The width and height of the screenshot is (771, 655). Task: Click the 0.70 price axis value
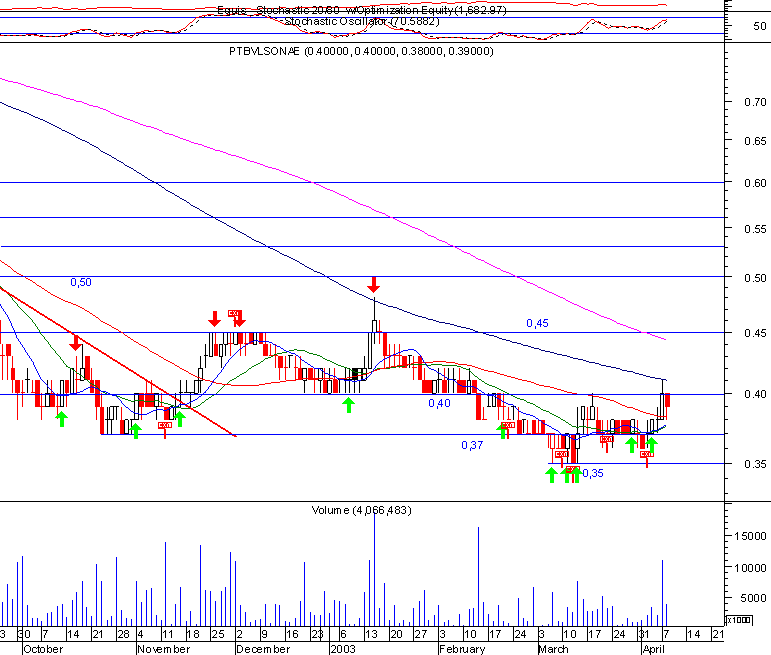755,102
